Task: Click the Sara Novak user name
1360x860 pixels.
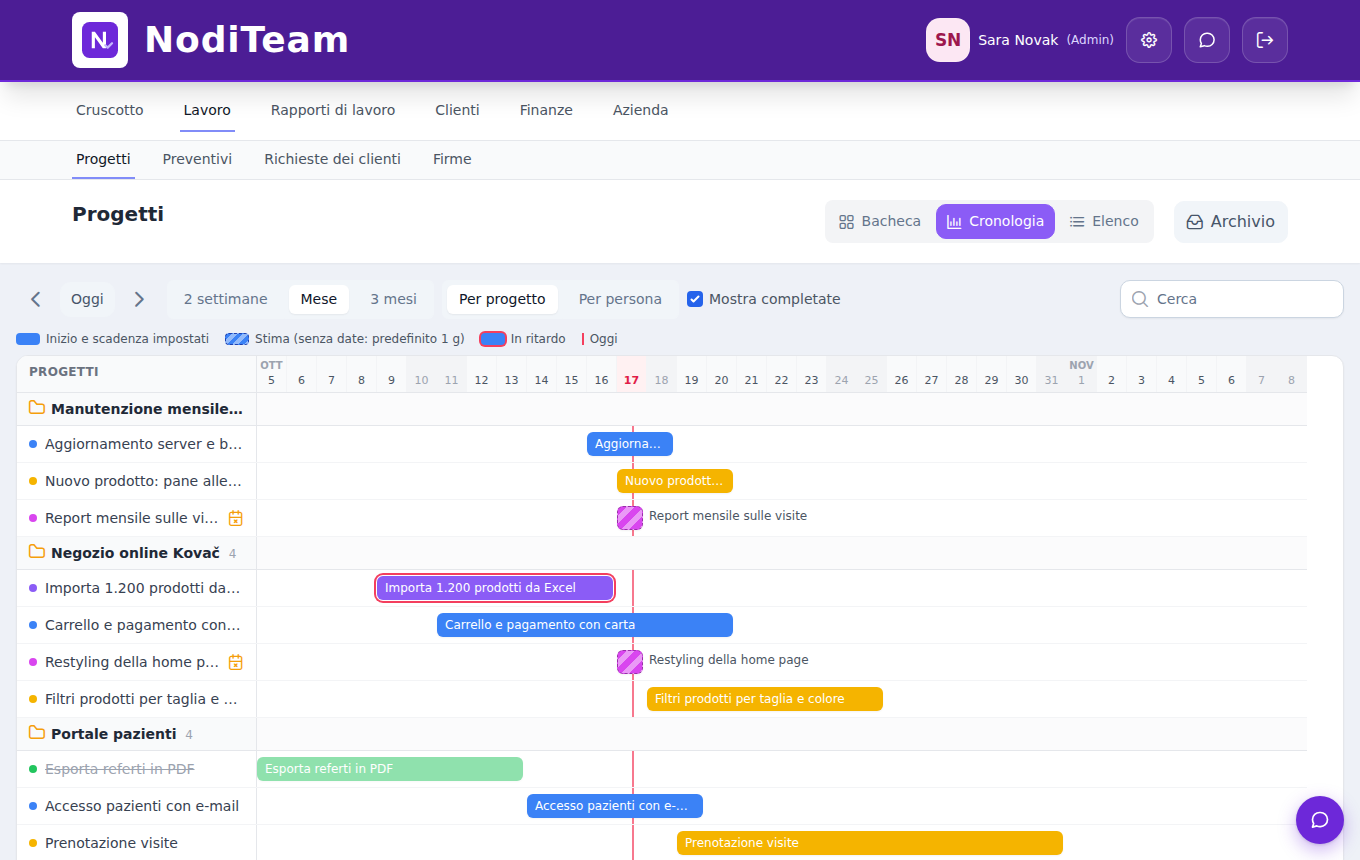Action: point(1018,40)
